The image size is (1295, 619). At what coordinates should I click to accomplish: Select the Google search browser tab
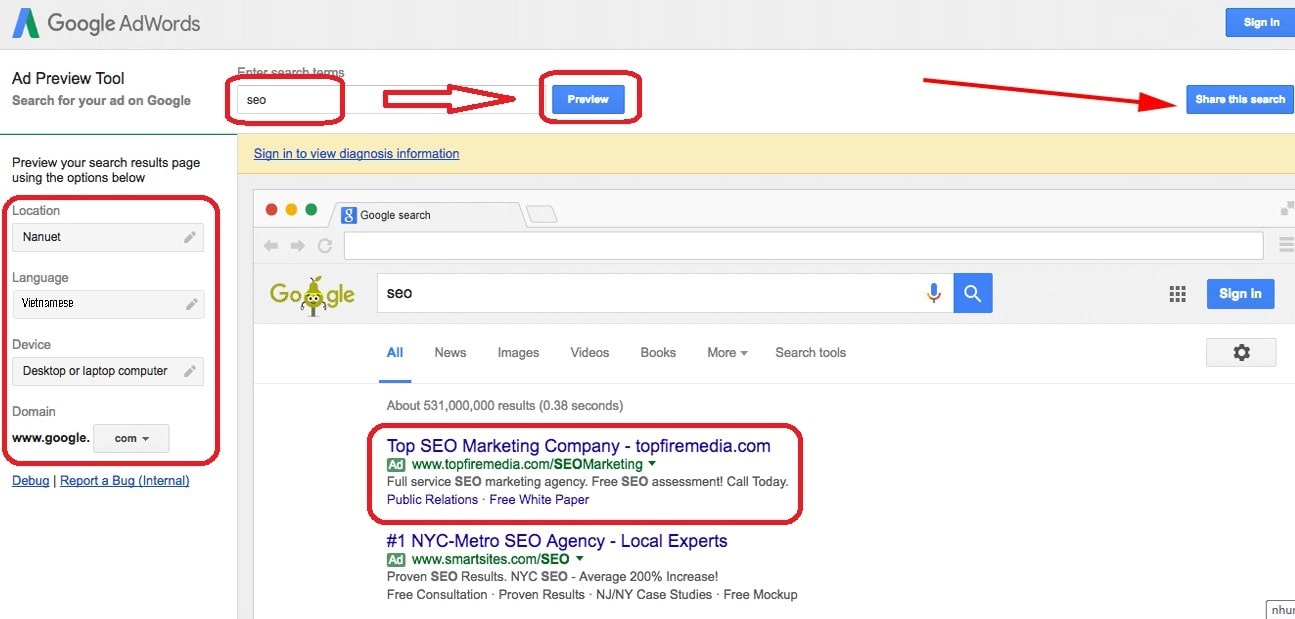[425, 215]
